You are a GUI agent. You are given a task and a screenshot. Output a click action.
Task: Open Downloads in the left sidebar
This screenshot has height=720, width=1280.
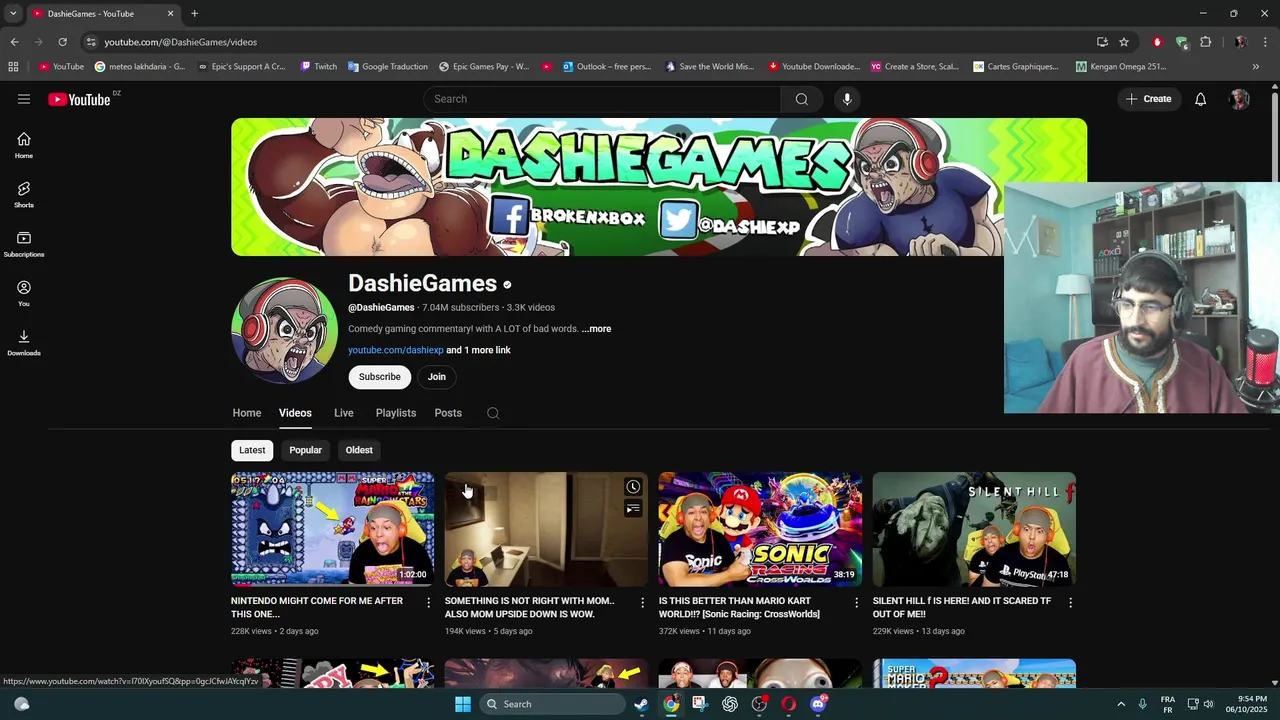click(24, 342)
